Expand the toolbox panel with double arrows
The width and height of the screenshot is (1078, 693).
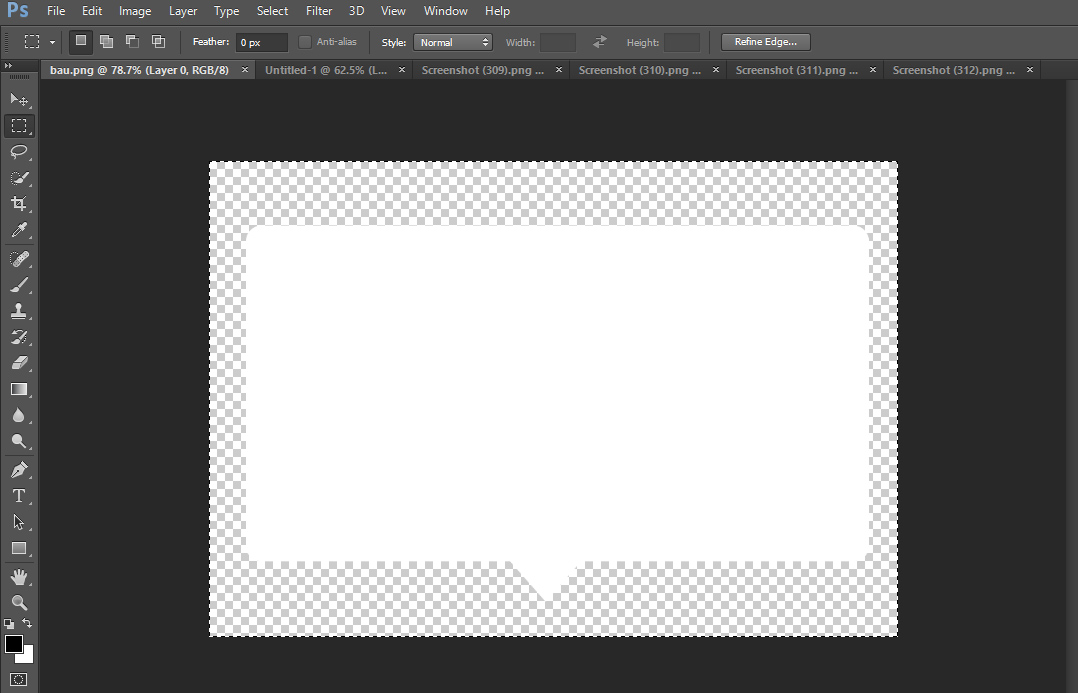pyautogui.click(x=8, y=65)
